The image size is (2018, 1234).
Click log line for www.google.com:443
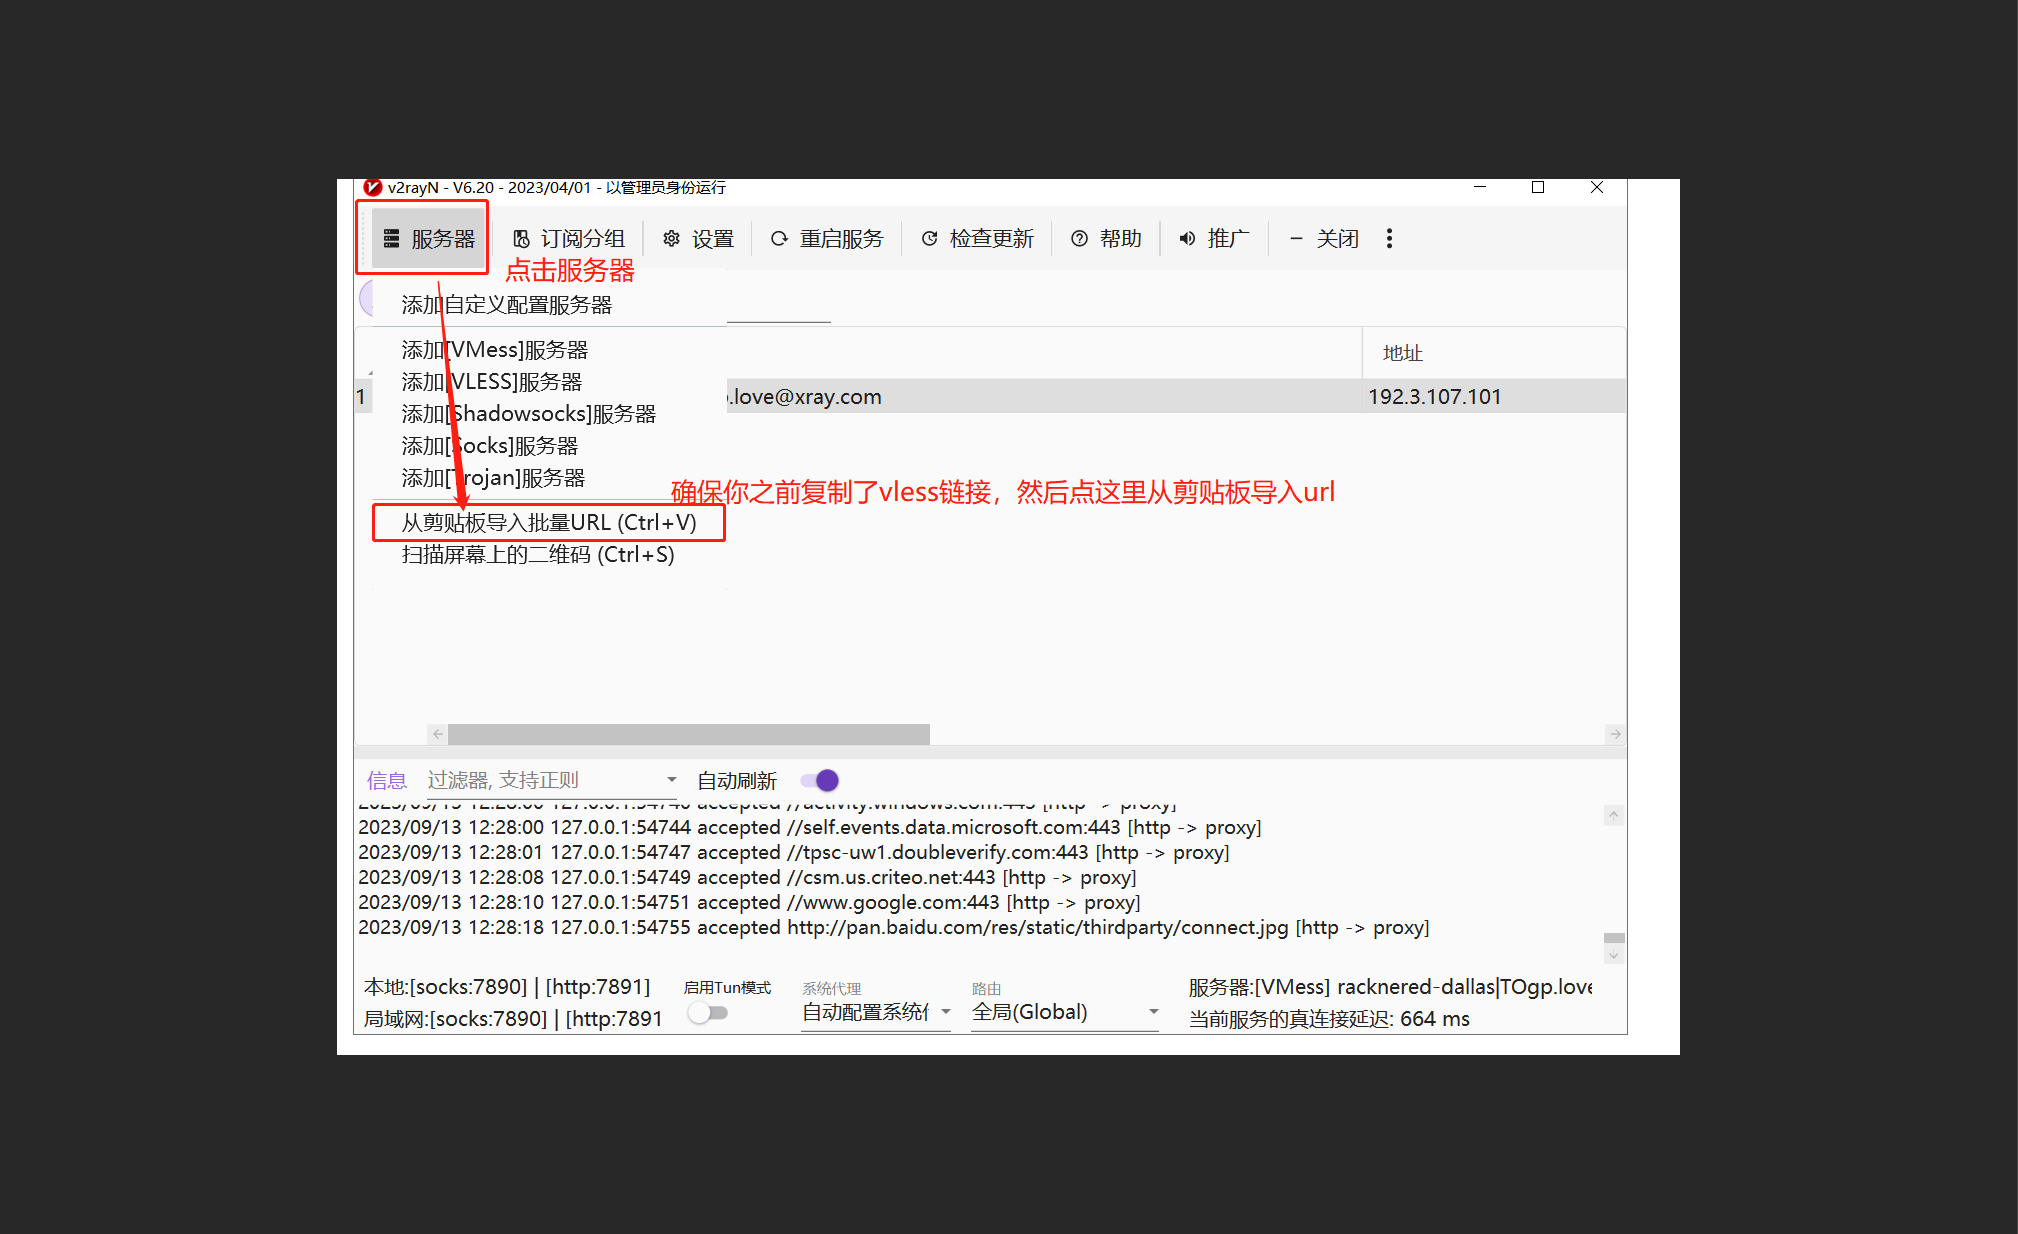pos(749,903)
